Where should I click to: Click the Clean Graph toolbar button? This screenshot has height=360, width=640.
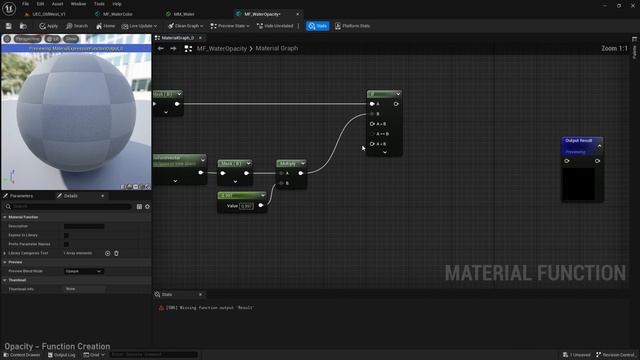coord(183,26)
